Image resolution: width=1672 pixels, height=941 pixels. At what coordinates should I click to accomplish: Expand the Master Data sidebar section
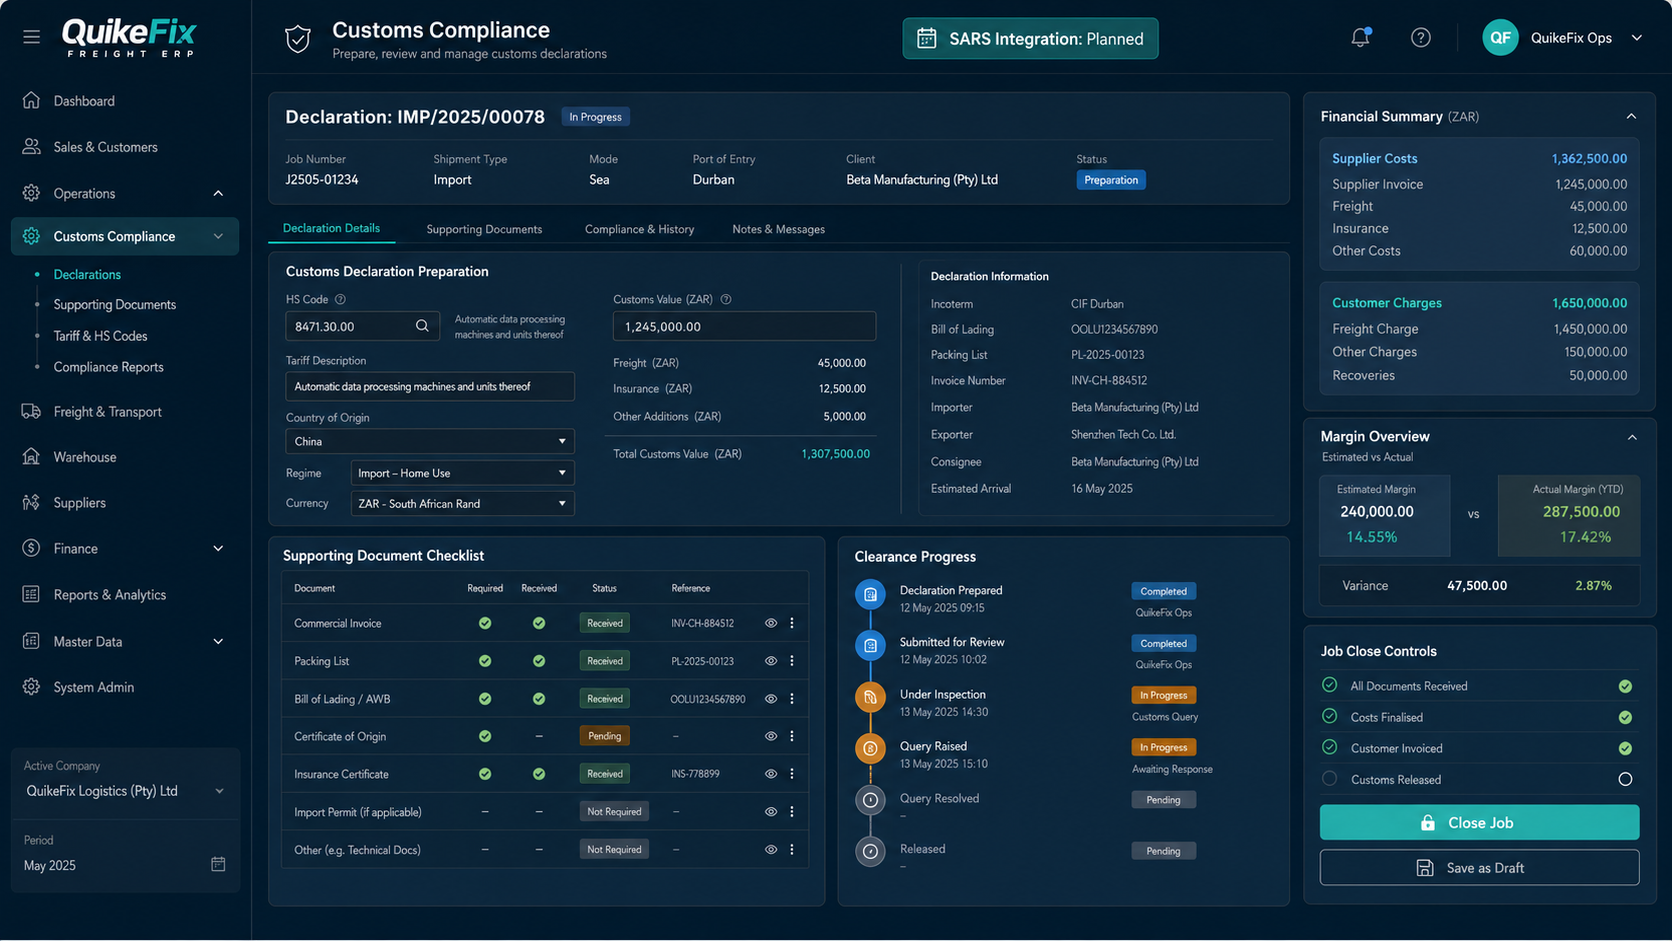coord(218,641)
